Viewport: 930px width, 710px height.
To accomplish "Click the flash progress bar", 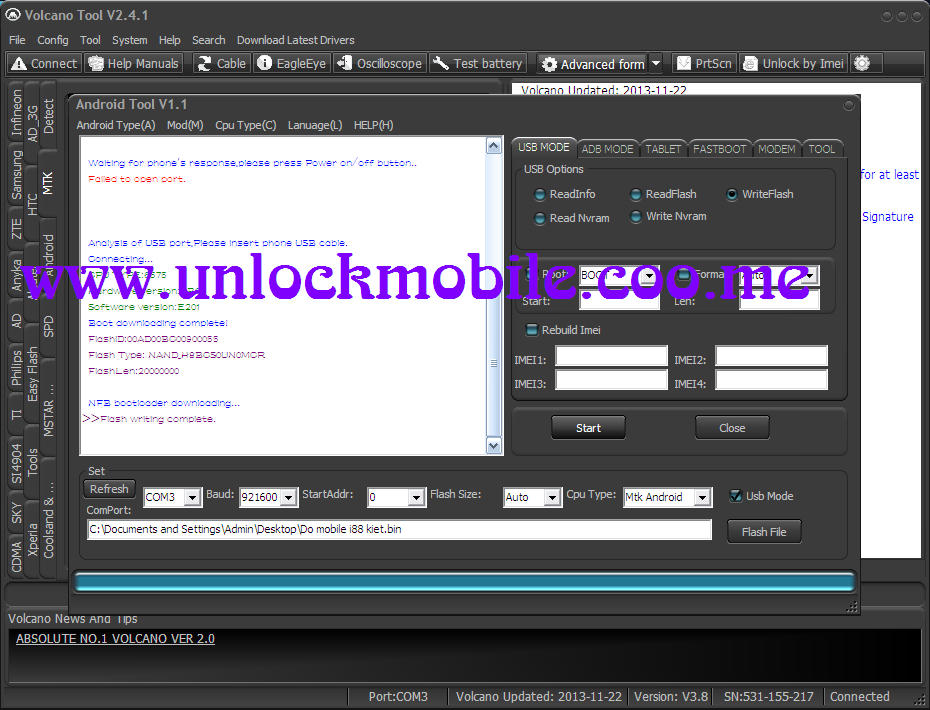I will tap(464, 582).
